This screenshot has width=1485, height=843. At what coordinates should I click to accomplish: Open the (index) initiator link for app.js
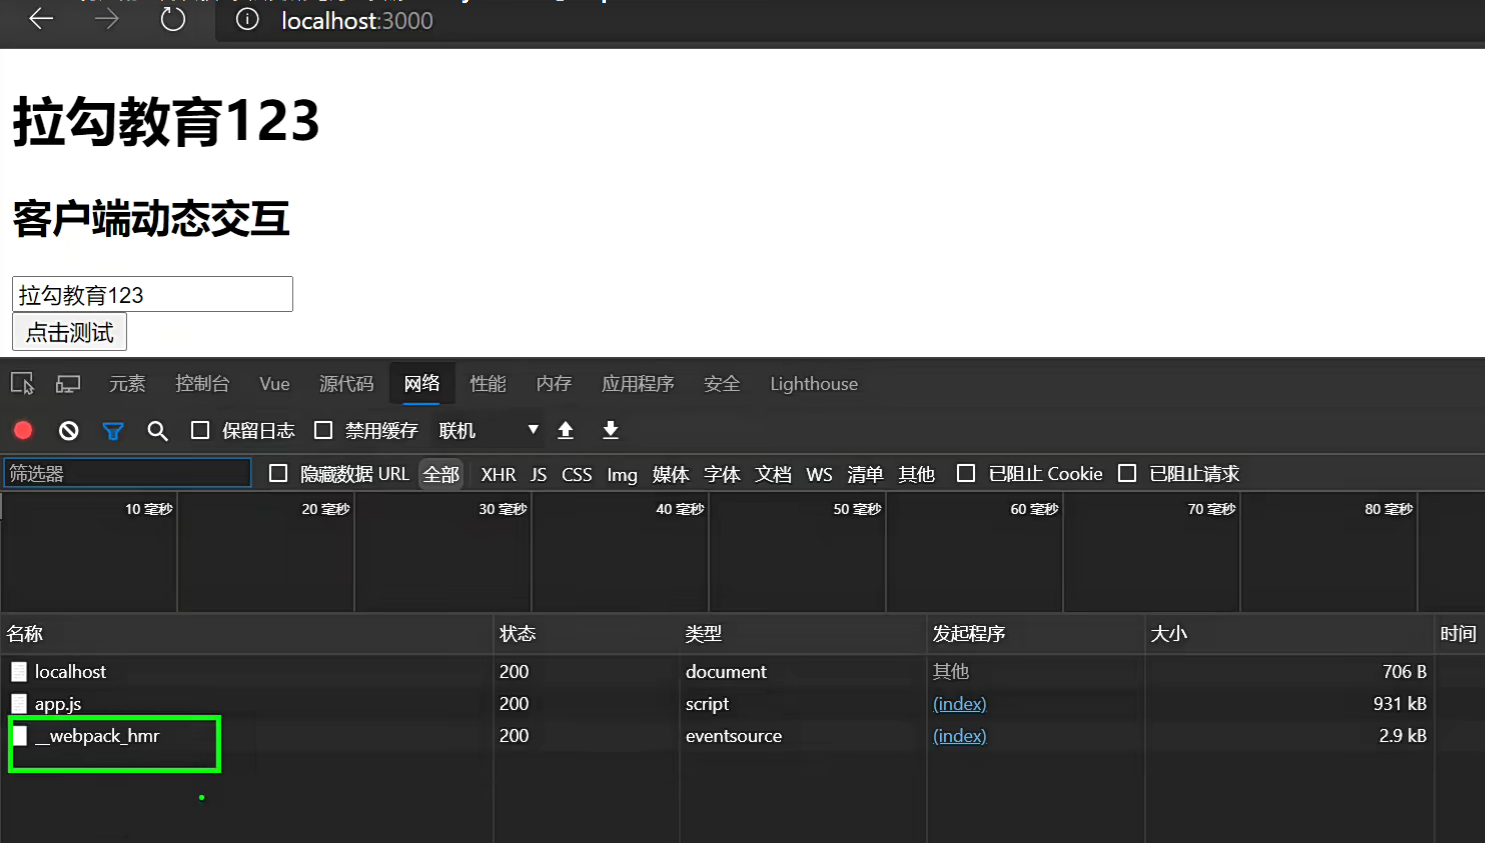tap(959, 704)
